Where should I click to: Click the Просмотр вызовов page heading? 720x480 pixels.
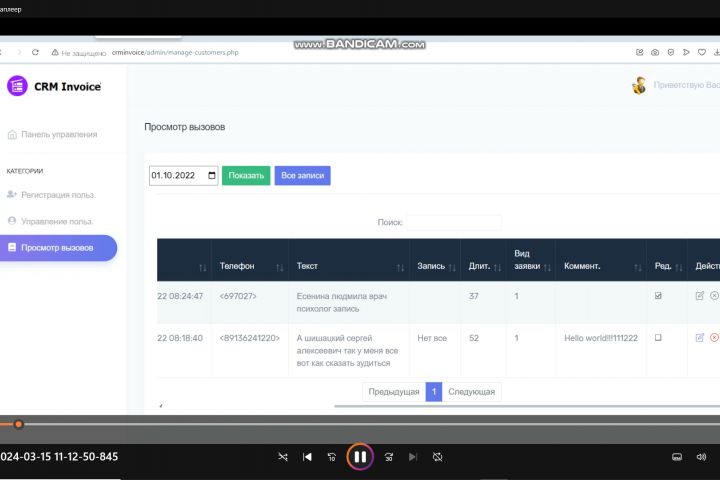pyautogui.click(x=185, y=127)
